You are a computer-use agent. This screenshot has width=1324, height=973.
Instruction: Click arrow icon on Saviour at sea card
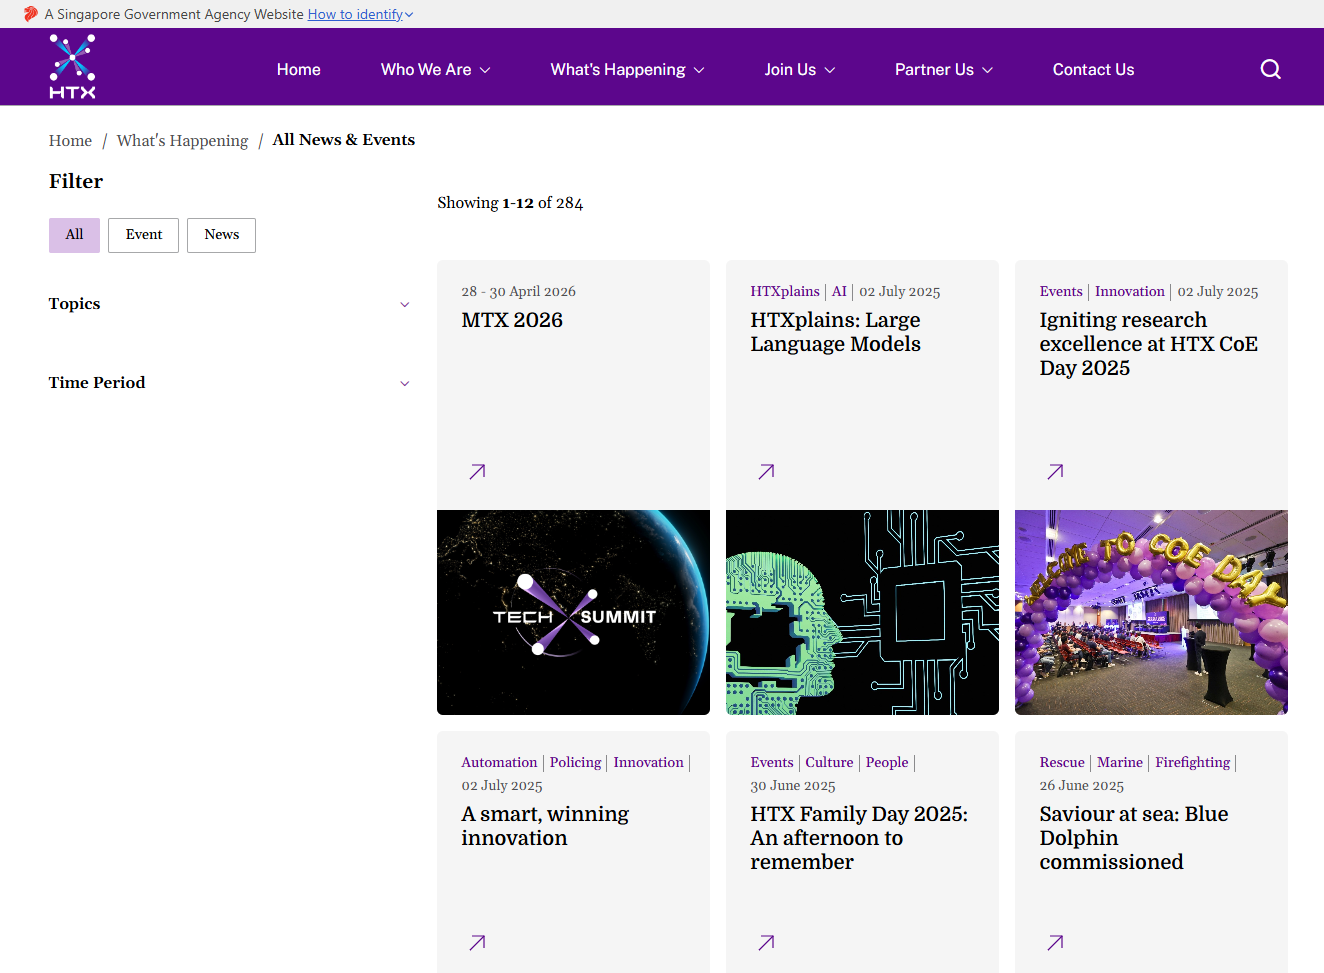click(x=1055, y=942)
